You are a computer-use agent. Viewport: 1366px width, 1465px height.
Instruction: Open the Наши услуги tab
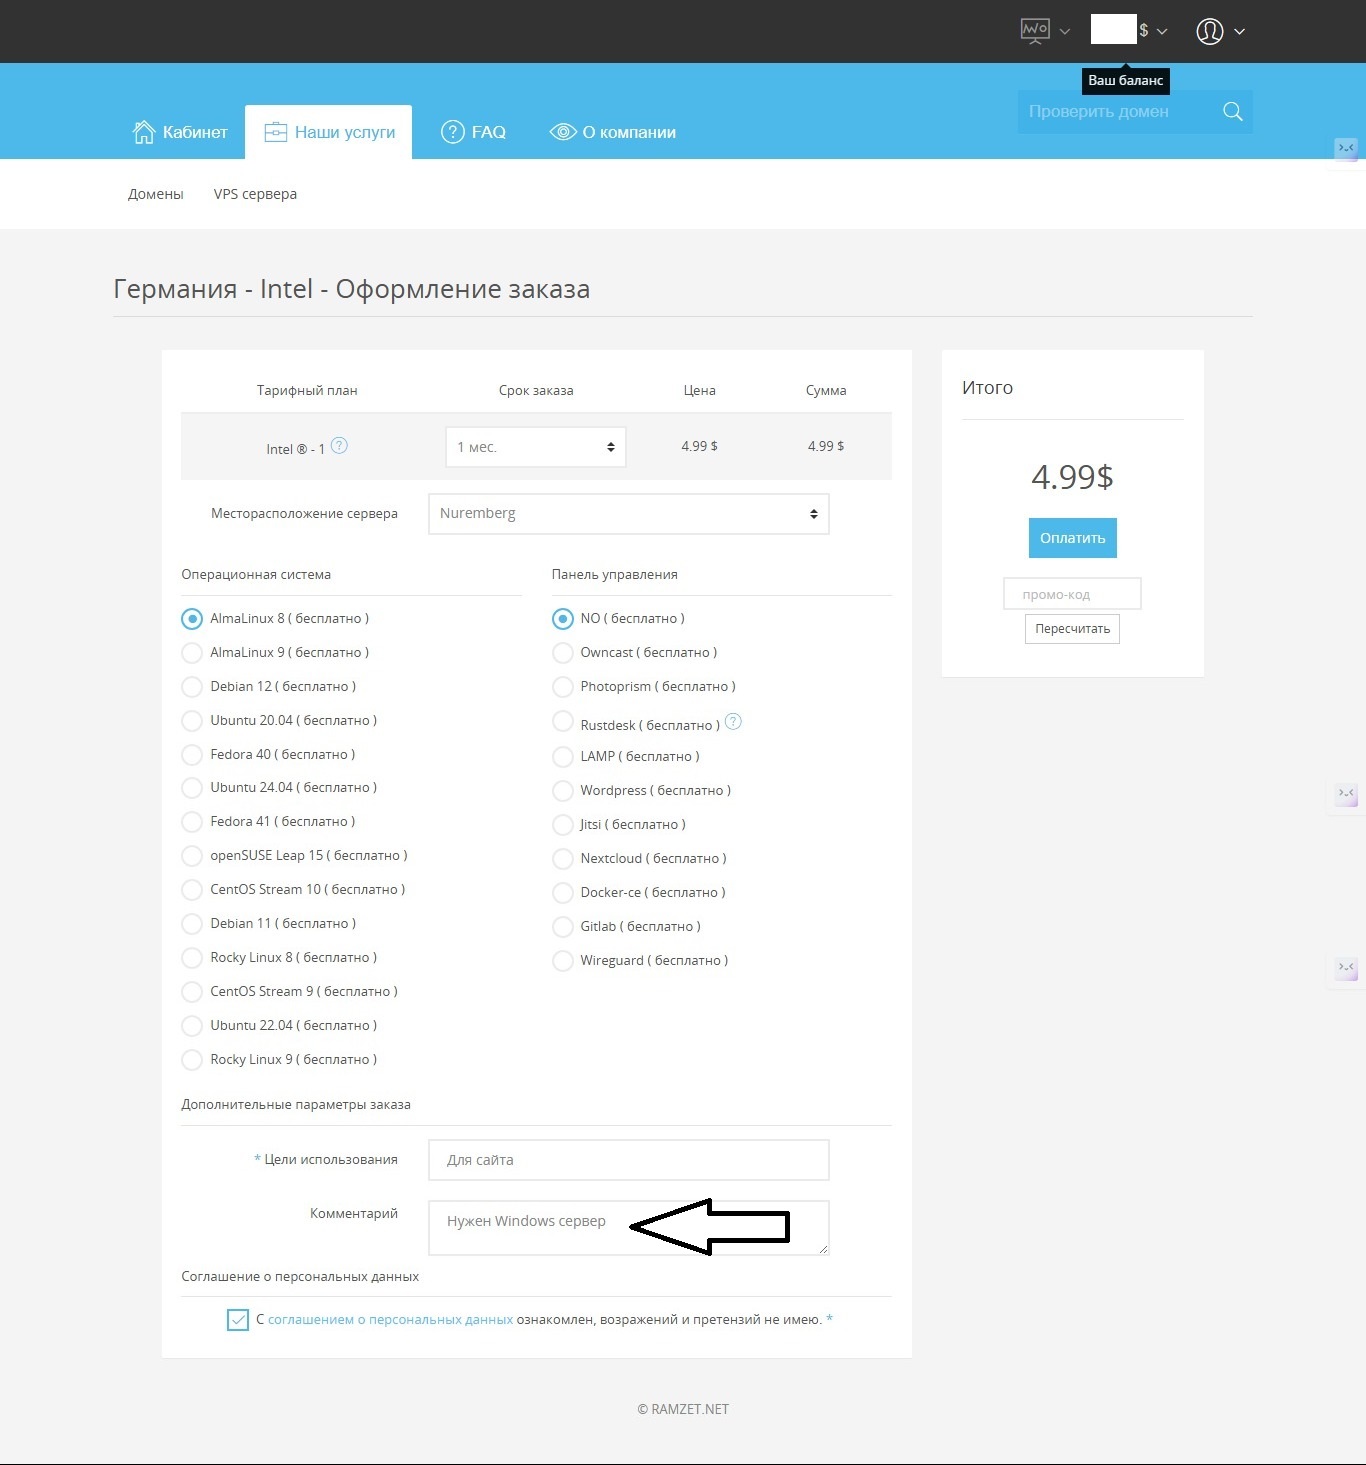point(329,132)
